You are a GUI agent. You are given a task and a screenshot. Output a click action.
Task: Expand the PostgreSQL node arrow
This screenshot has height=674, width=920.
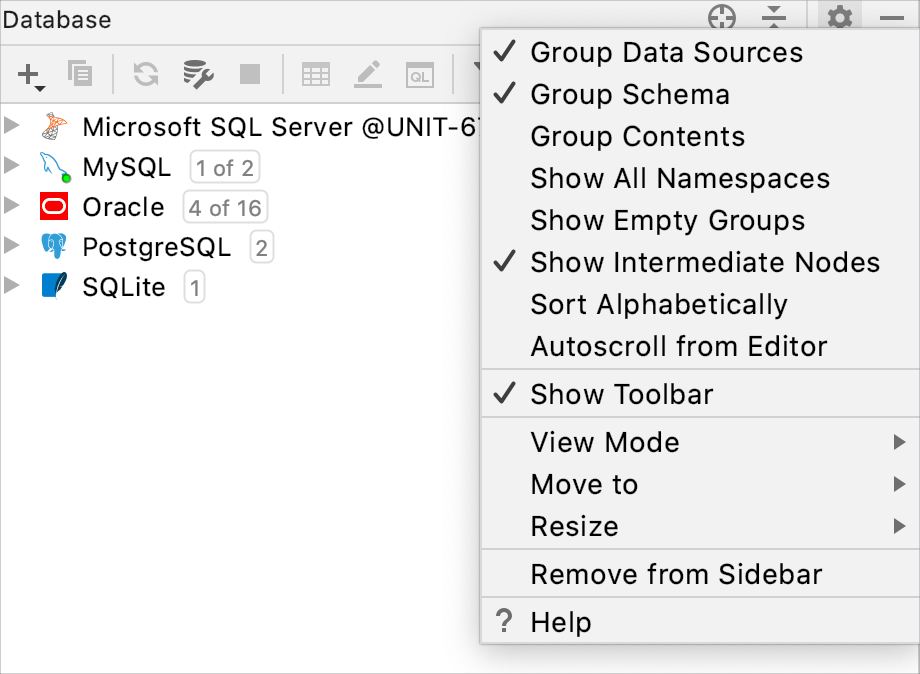tap(12, 246)
